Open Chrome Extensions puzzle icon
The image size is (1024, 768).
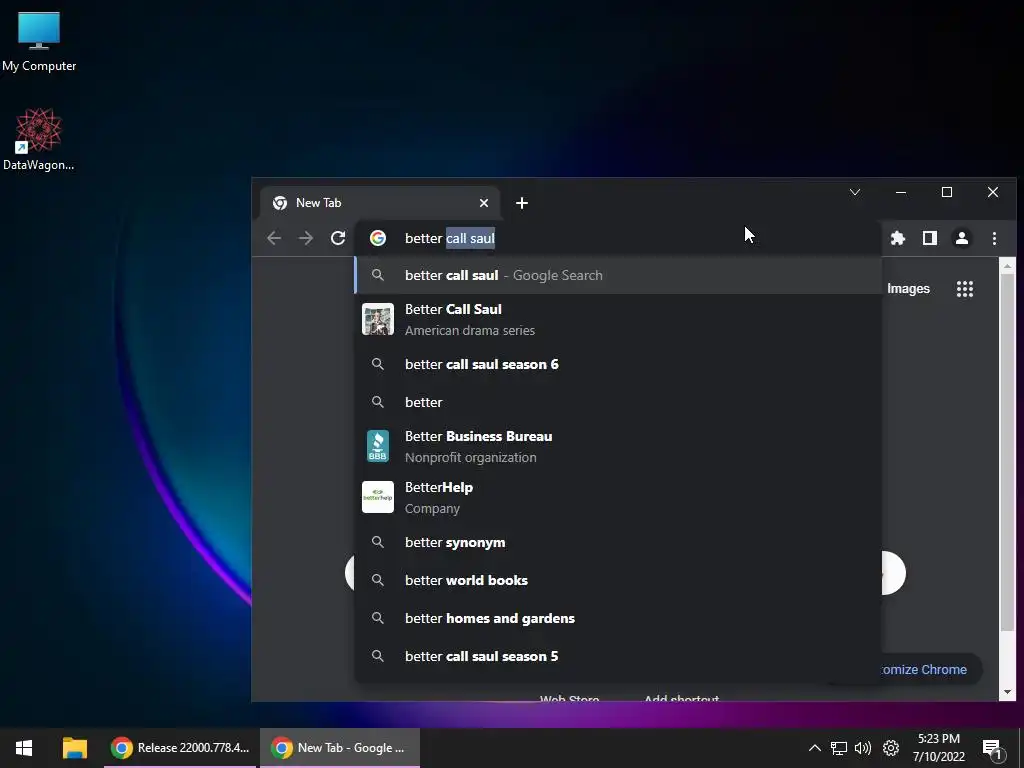pyautogui.click(x=898, y=238)
